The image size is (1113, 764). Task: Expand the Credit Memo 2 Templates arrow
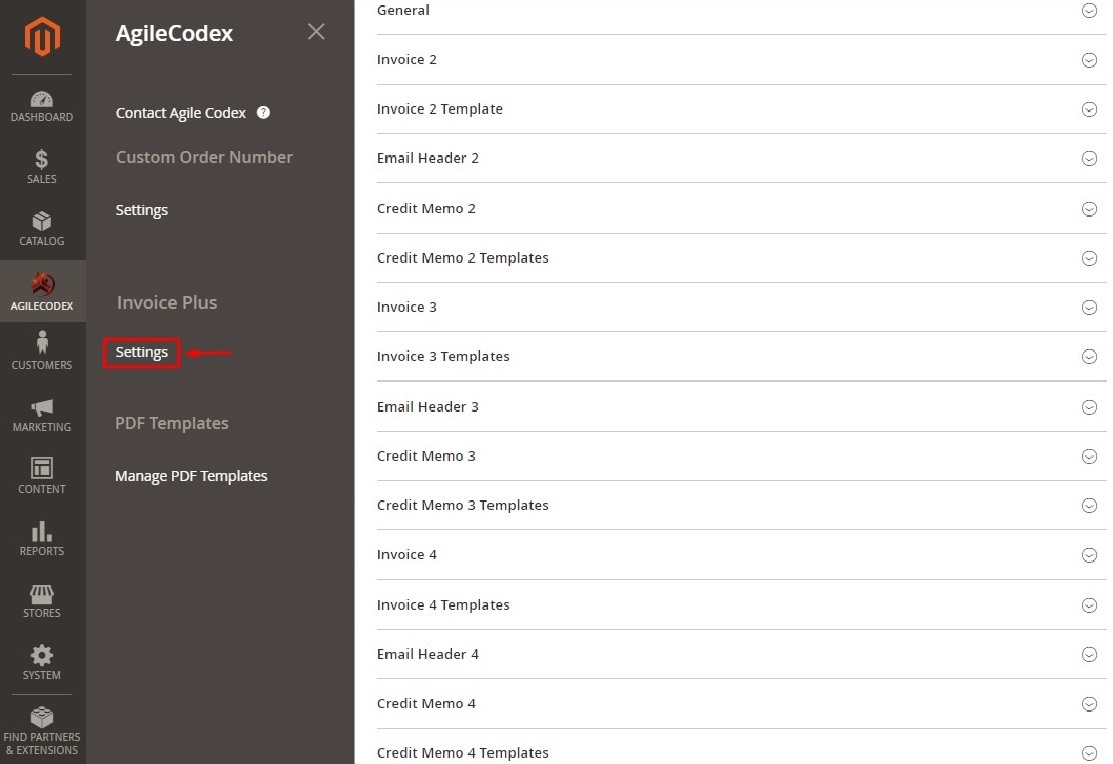1089,258
